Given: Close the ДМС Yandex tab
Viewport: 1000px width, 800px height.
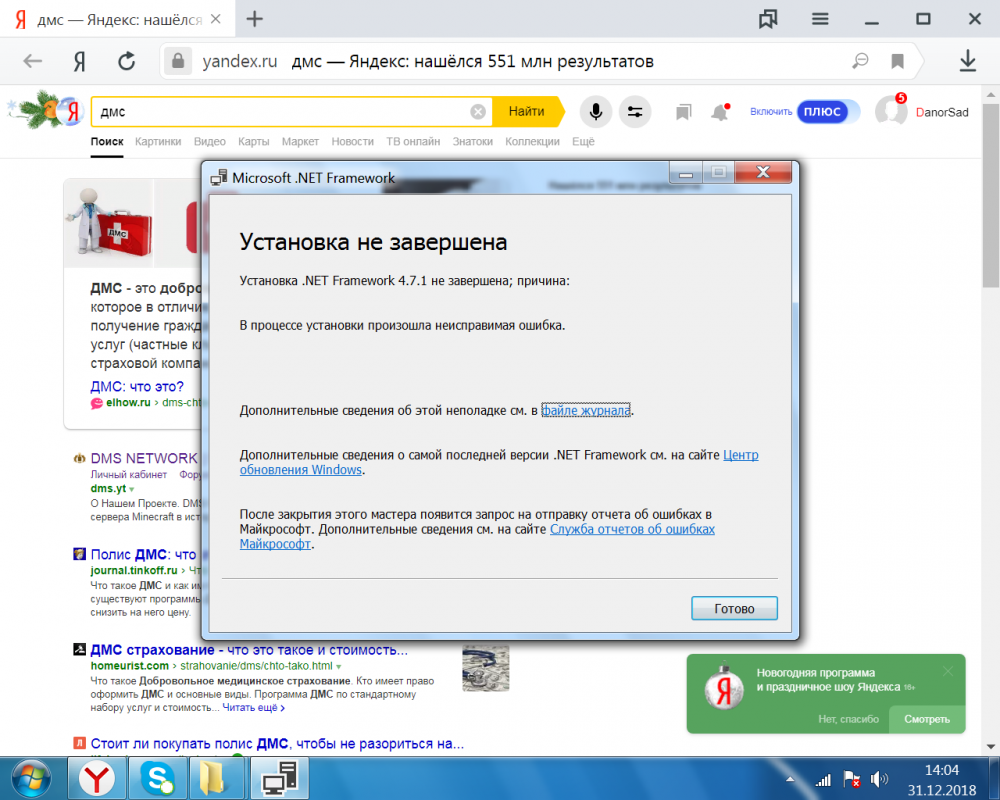Looking at the screenshot, I should pos(216,19).
